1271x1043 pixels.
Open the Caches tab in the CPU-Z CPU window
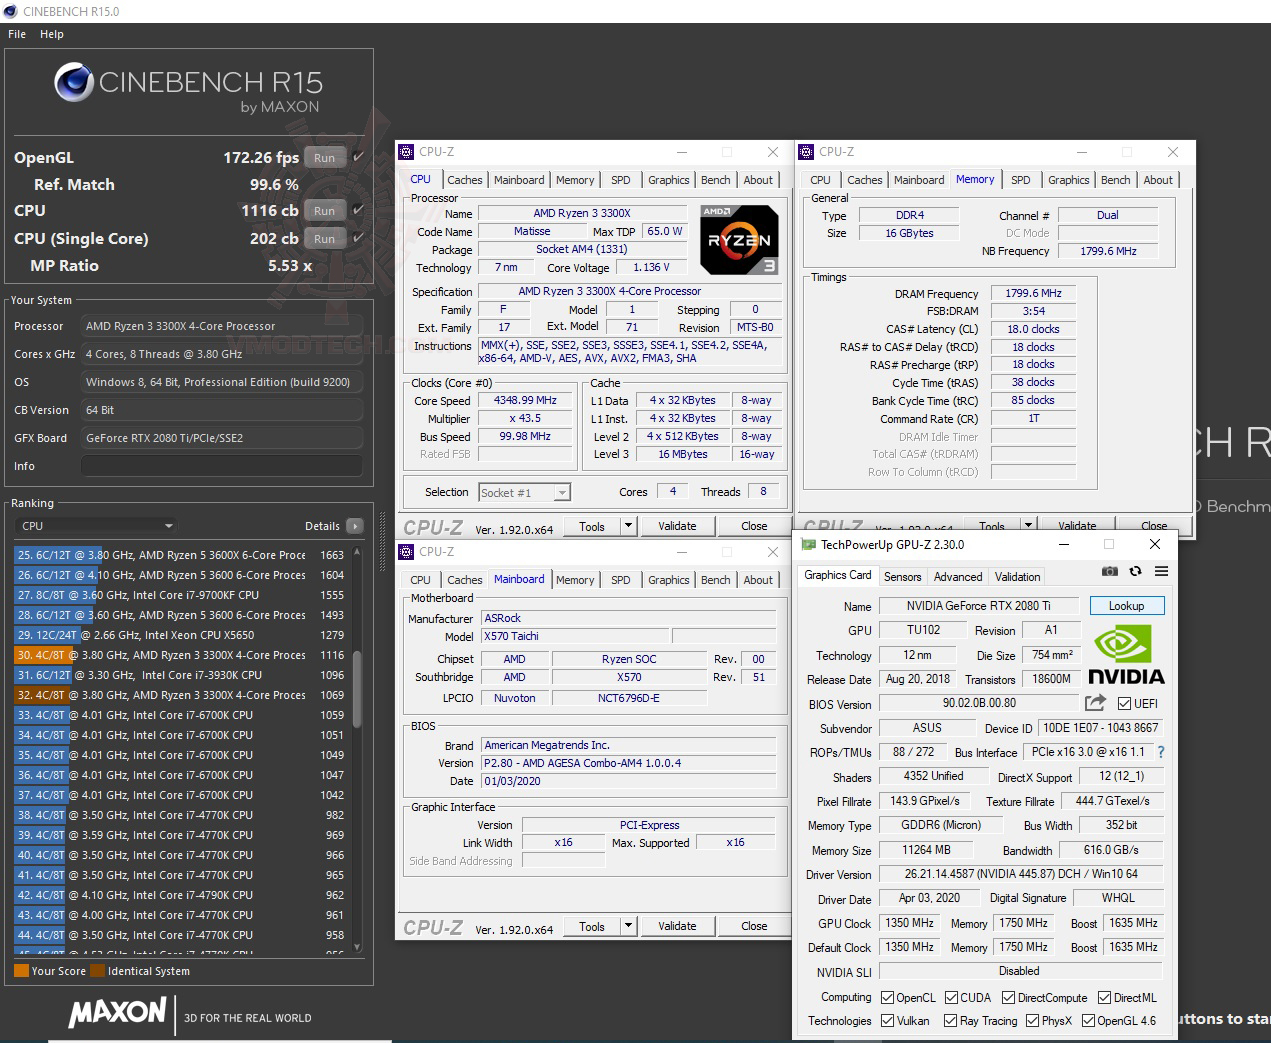(464, 180)
